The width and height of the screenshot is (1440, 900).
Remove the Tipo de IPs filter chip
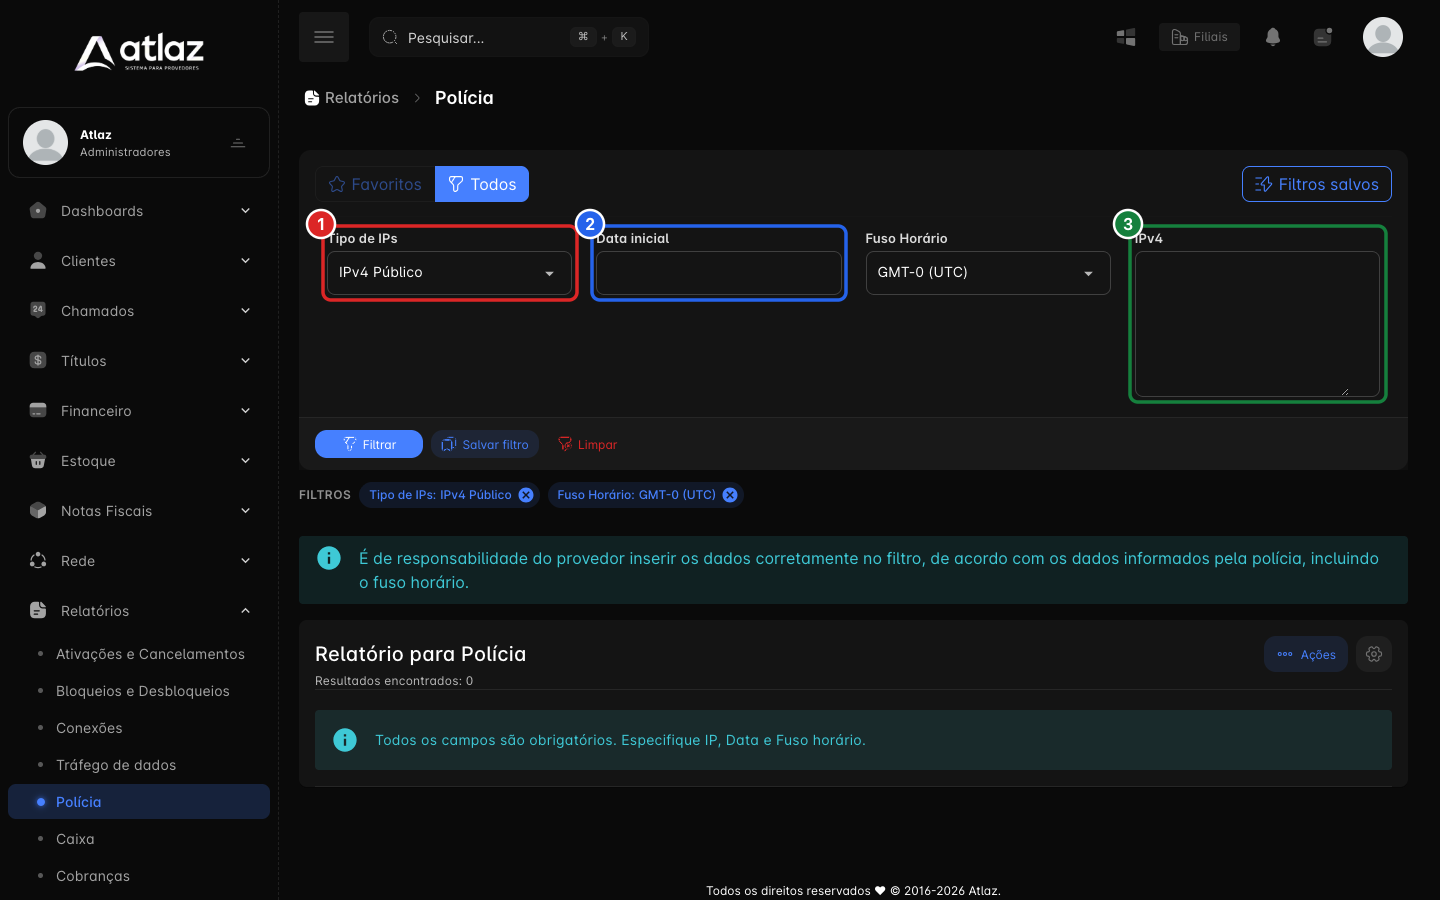point(526,495)
